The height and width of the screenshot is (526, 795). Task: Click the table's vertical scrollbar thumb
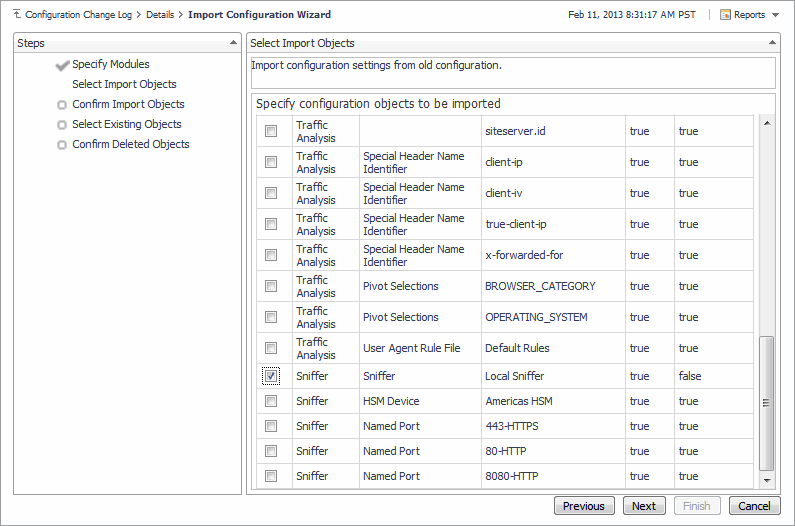767,400
